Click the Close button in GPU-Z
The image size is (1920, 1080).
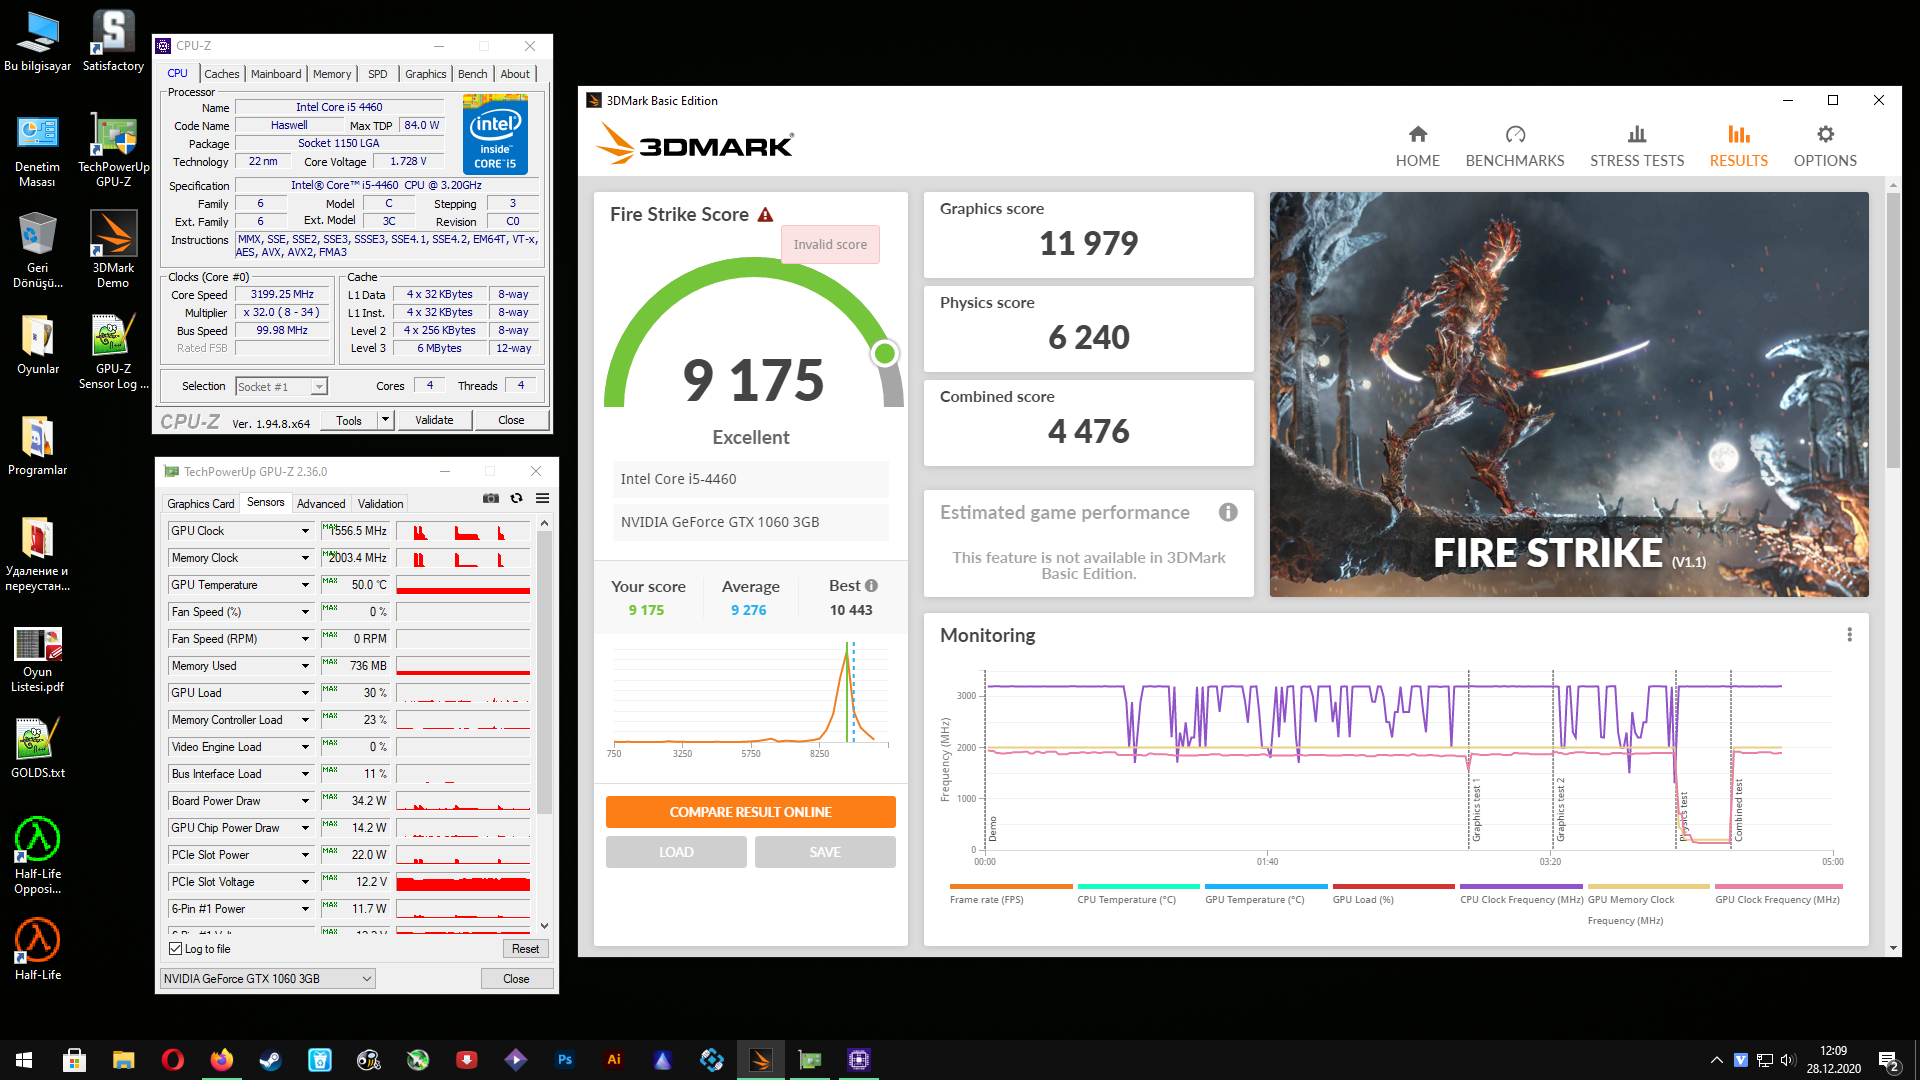(x=516, y=979)
